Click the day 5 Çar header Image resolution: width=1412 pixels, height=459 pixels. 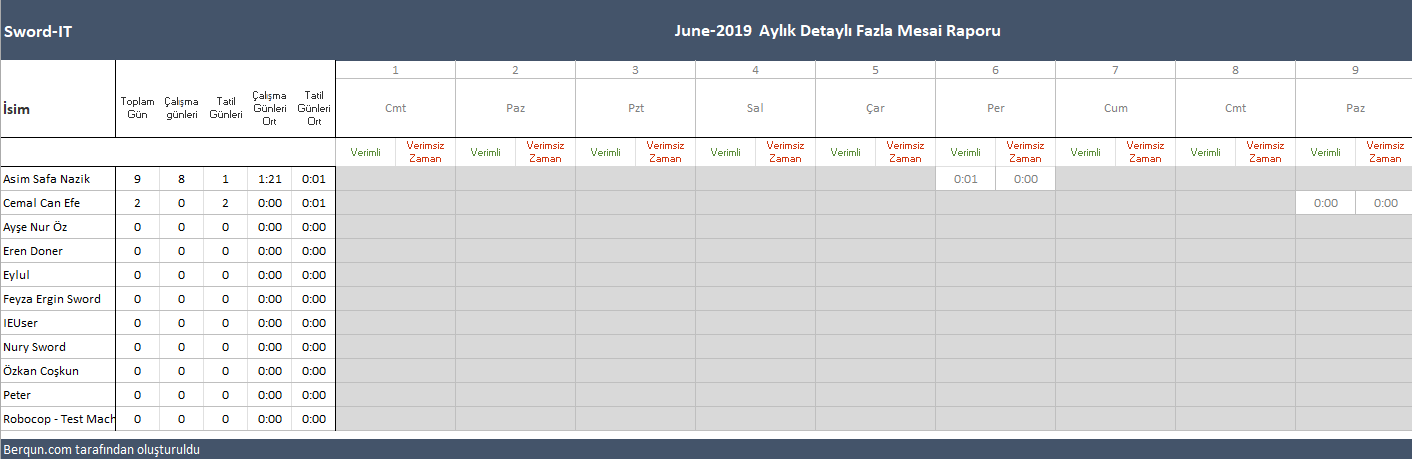pos(875,108)
